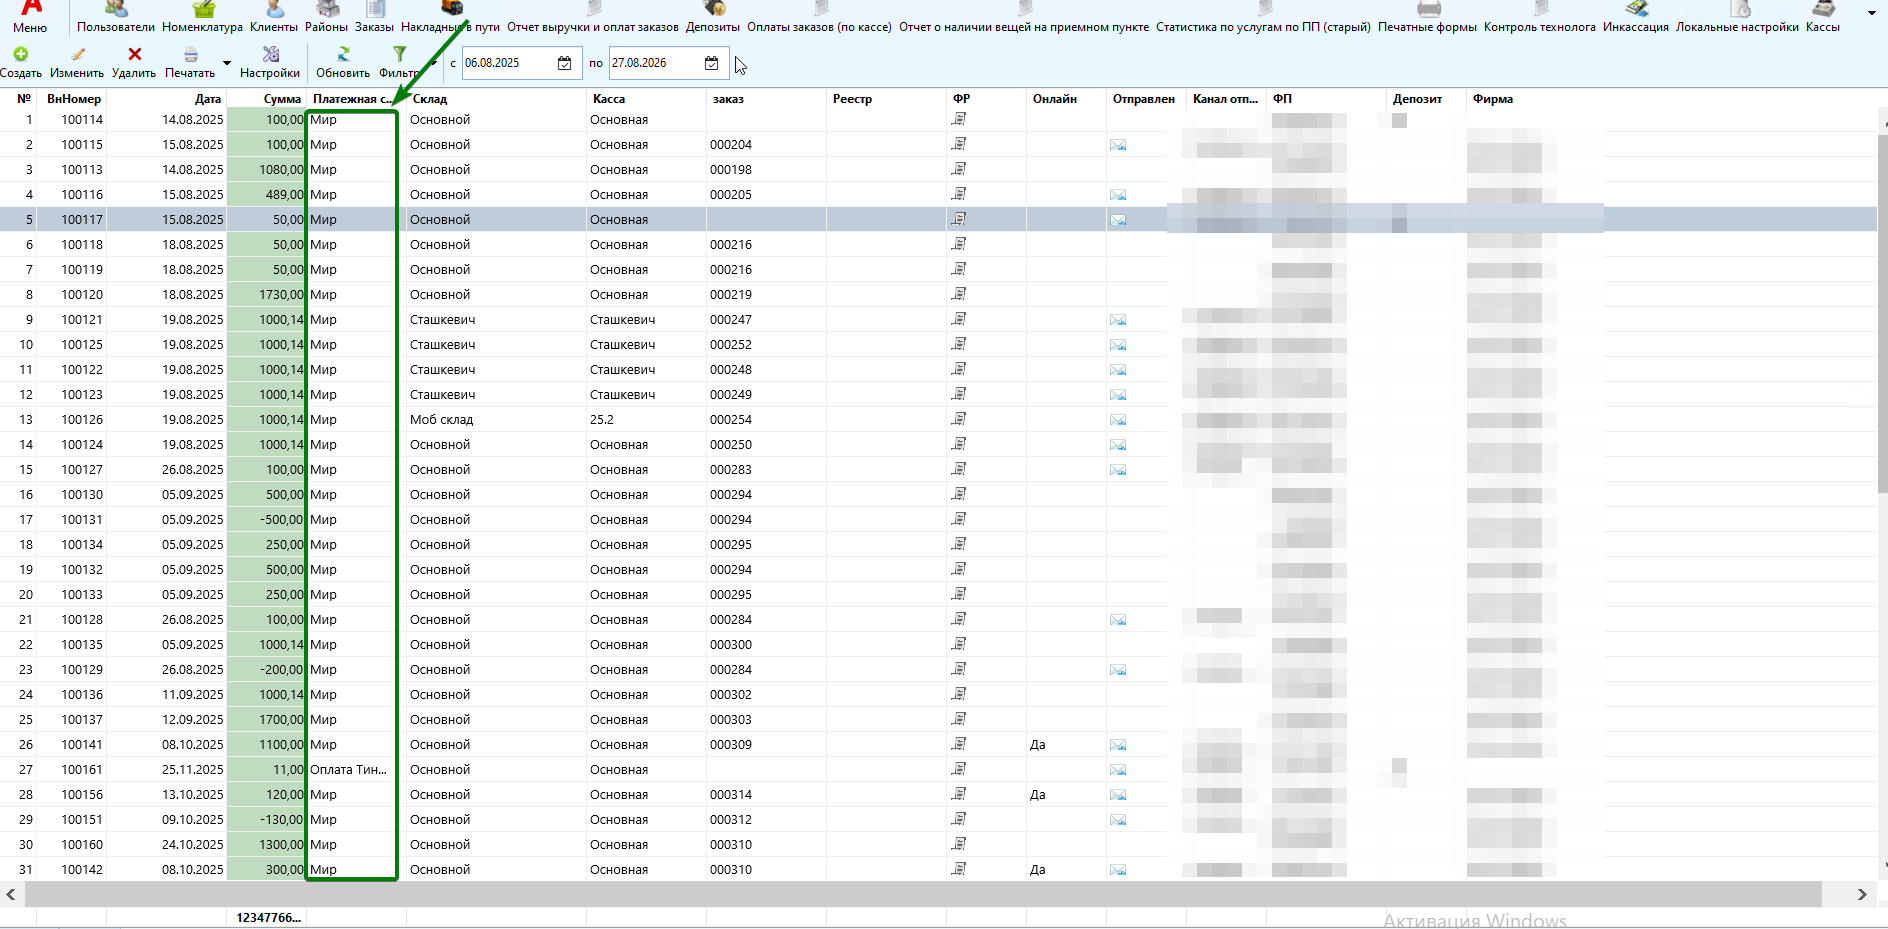Open the Депозиты section

(713, 17)
